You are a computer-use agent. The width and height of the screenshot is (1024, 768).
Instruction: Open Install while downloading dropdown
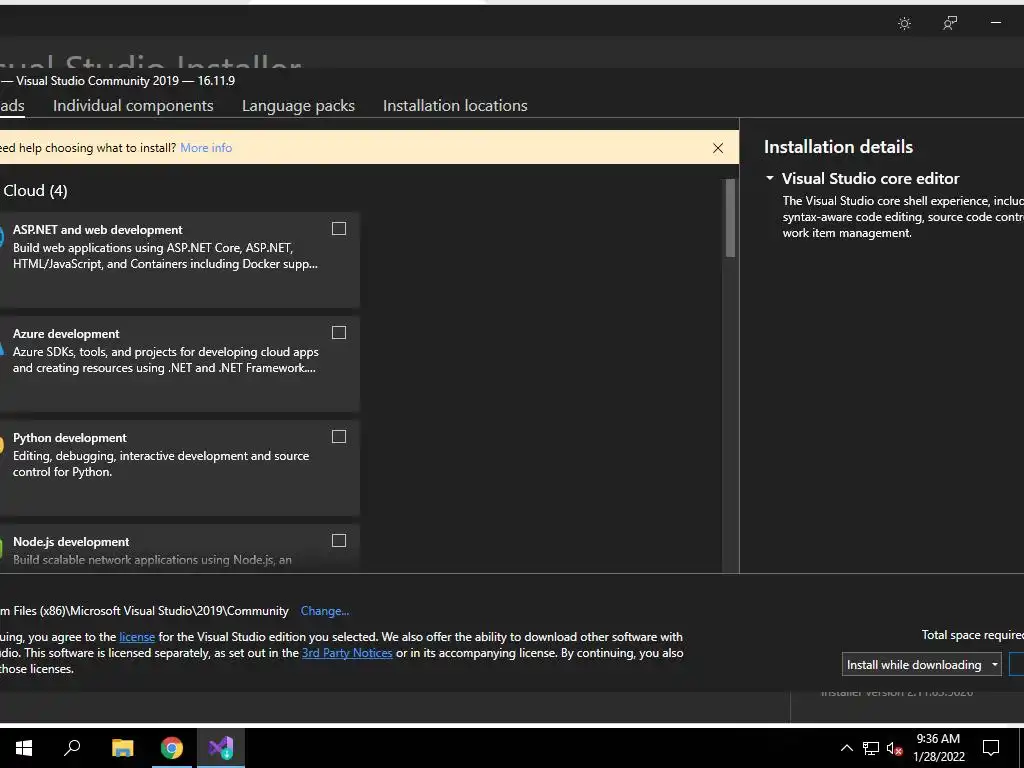pos(921,665)
